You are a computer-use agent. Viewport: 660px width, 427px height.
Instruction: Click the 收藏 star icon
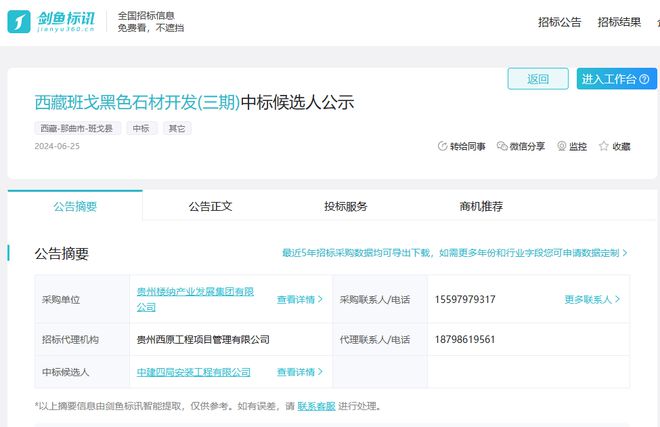coord(604,146)
